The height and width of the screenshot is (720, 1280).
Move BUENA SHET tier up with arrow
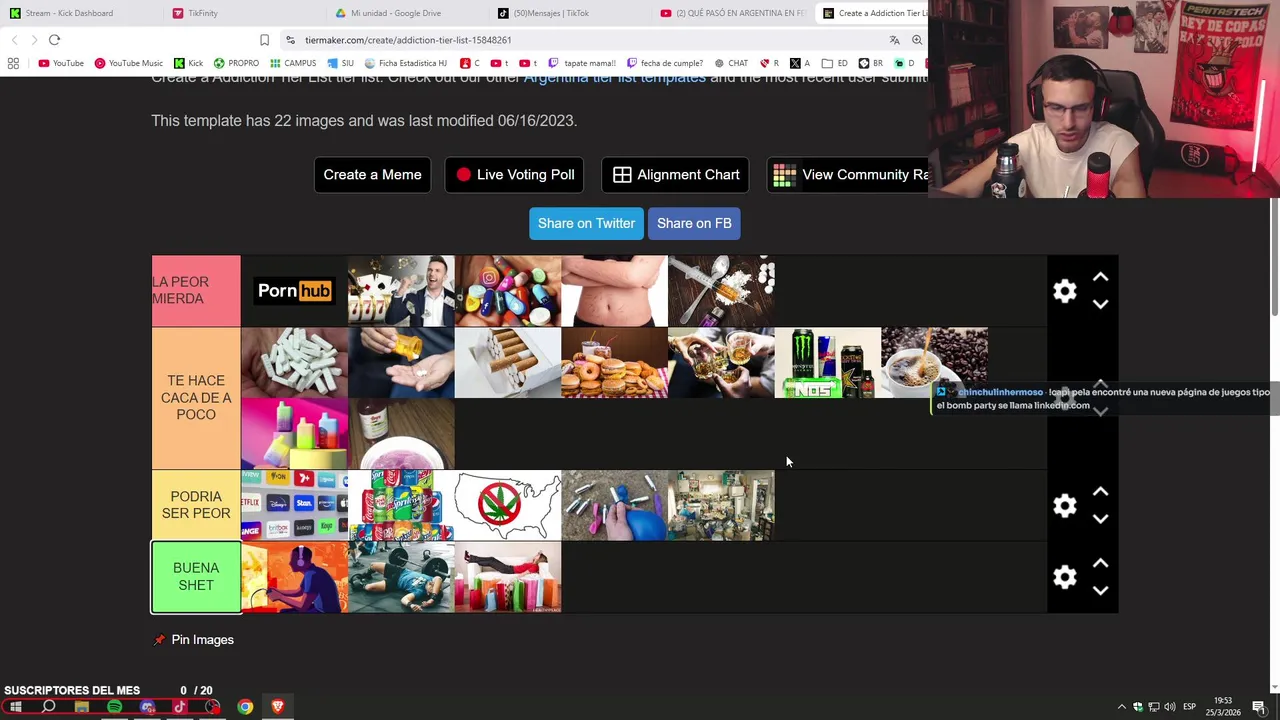pos(1100,563)
